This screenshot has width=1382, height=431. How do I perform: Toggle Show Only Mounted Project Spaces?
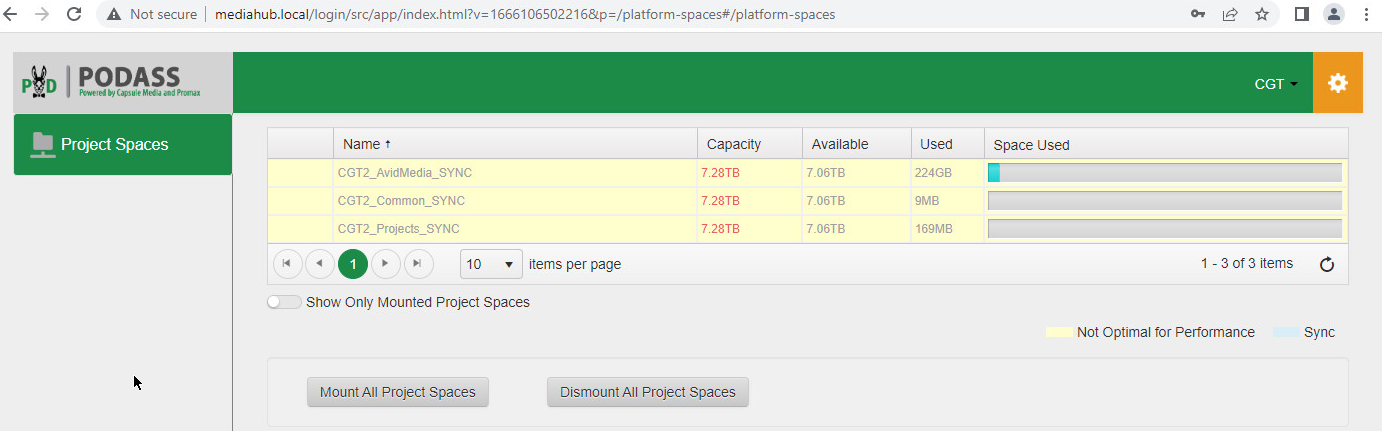(x=284, y=302)
